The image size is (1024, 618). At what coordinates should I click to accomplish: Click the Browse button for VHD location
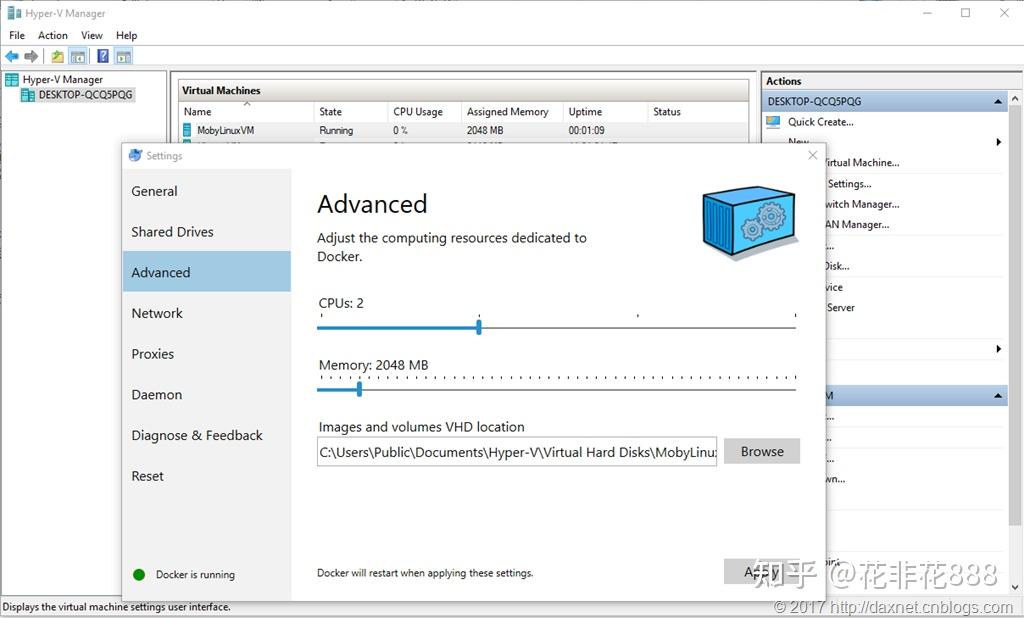[x=761, y=451]
